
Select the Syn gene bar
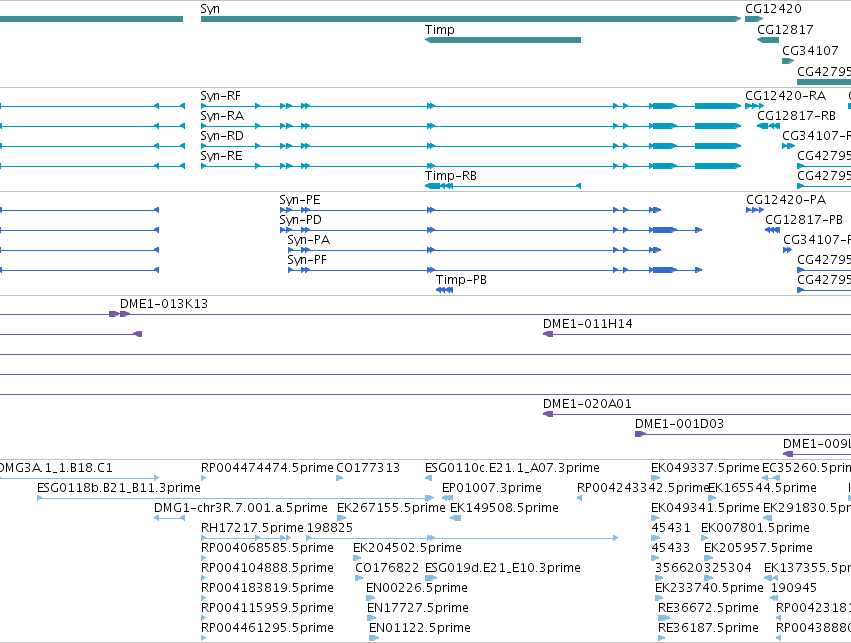pyautogui.click(x=471, y=19)
